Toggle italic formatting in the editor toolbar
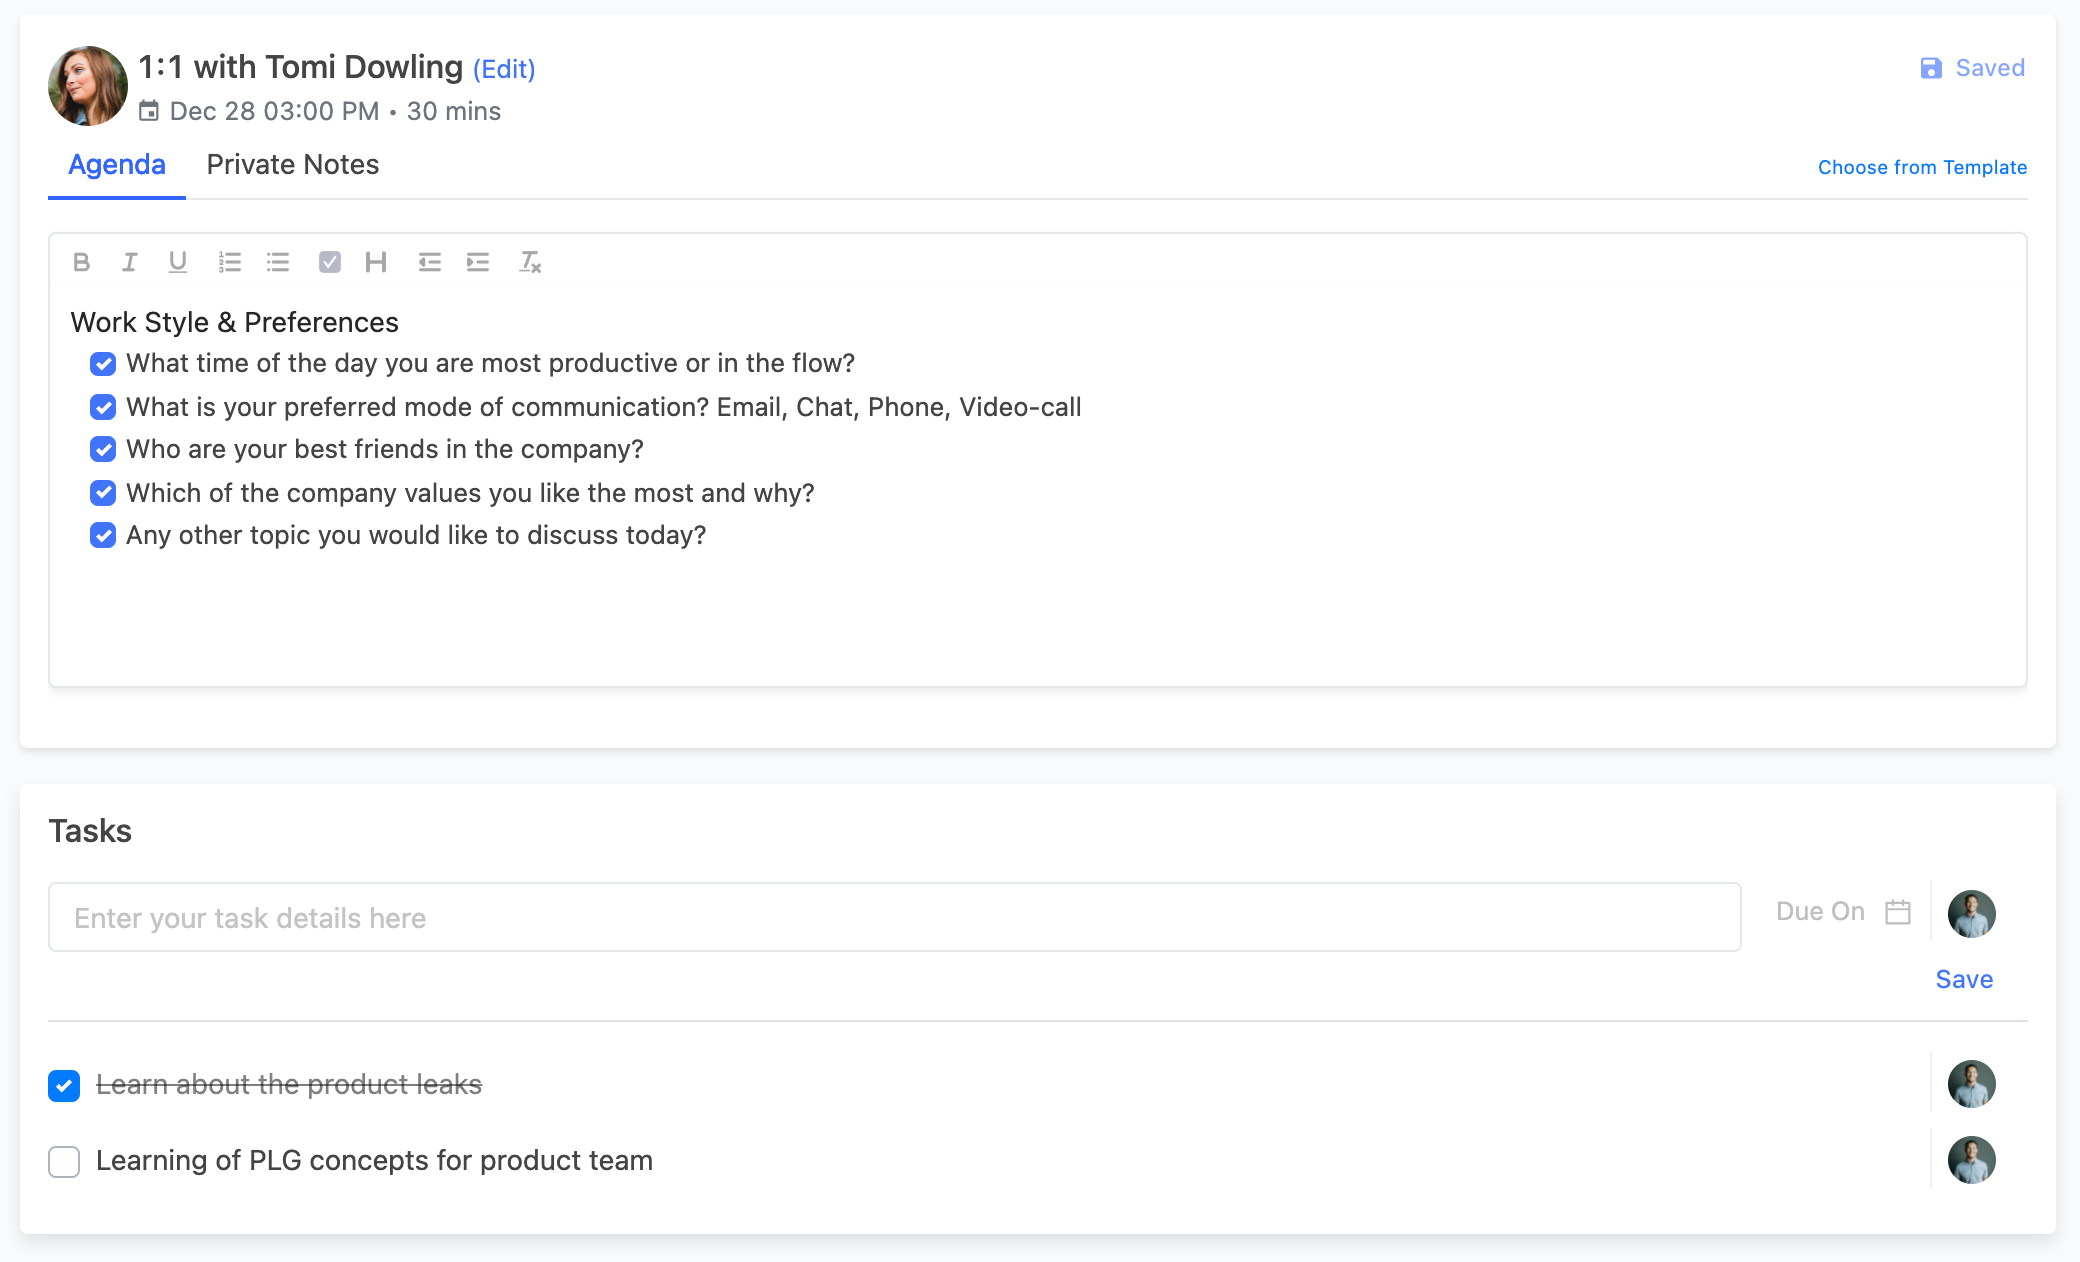2080x1262 pixels. (130, 262)
